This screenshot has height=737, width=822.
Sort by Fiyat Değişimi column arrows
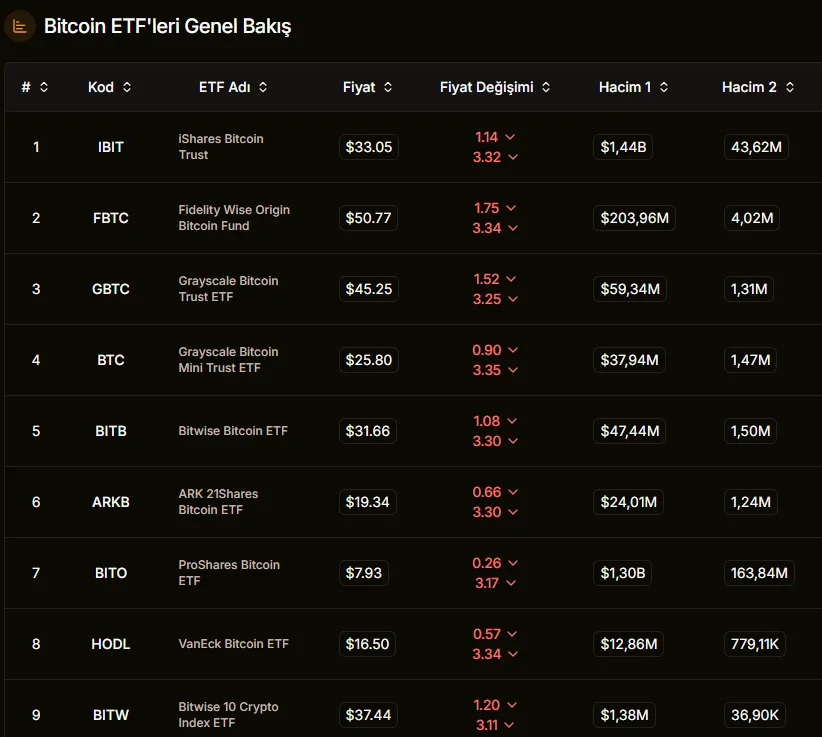coord(546,87)
